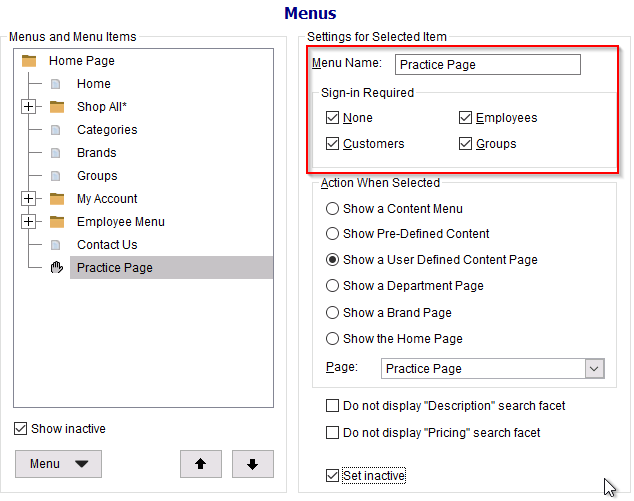
Task: Move menu item down with arrow button
Action: tap(253, 464)
